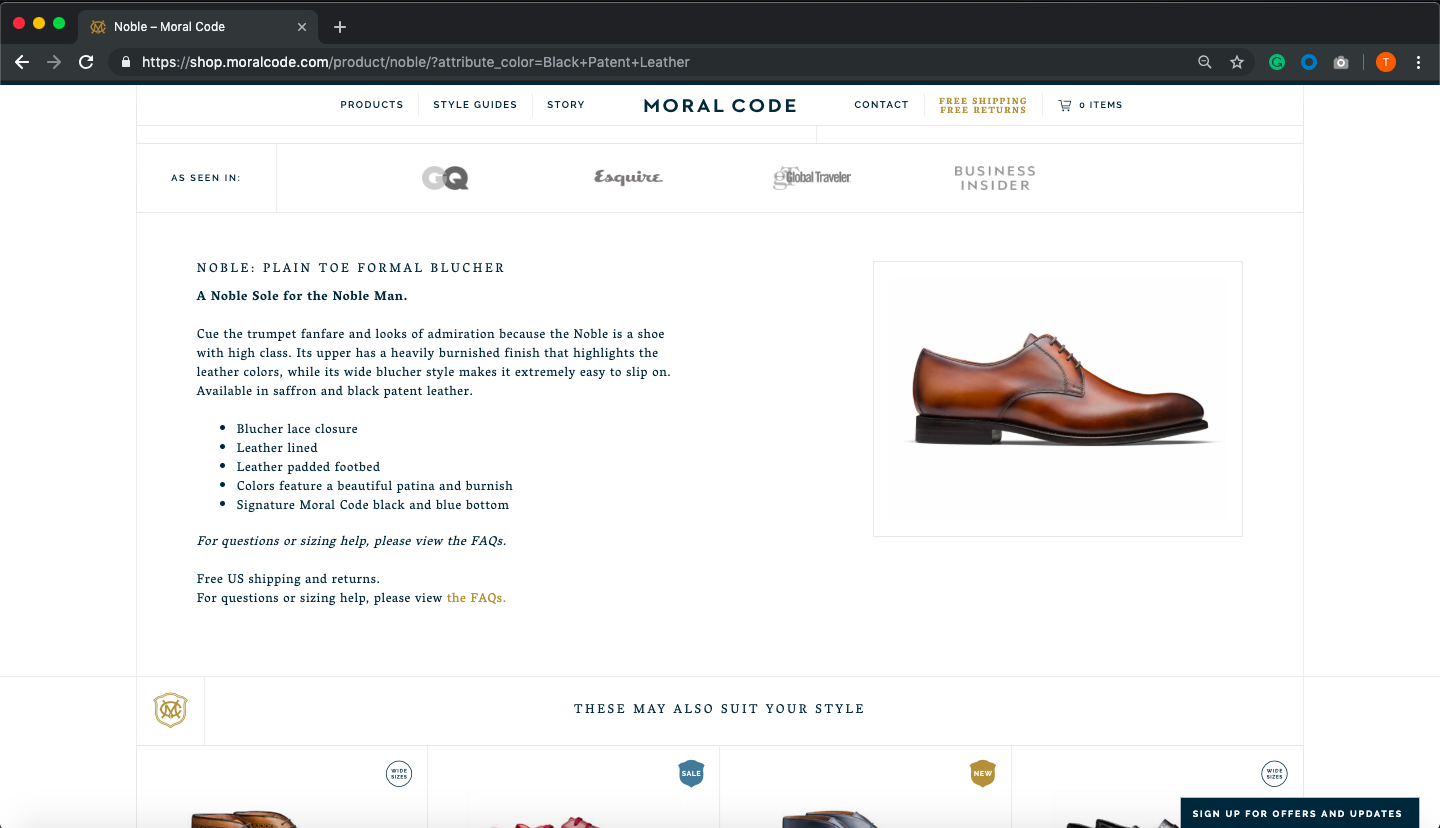Open a new tab with the plus button
Viewport: 1440px width, 828px height.
tap(339, 27)
